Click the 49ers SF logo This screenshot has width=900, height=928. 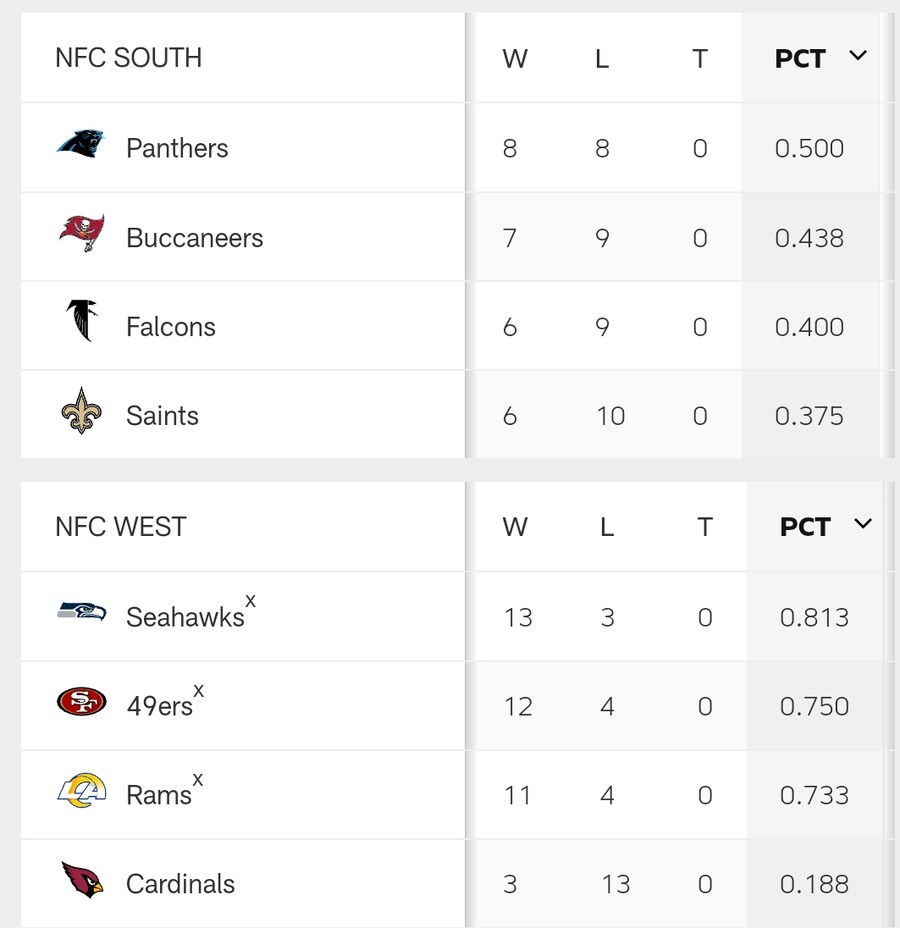coord(80,704)
